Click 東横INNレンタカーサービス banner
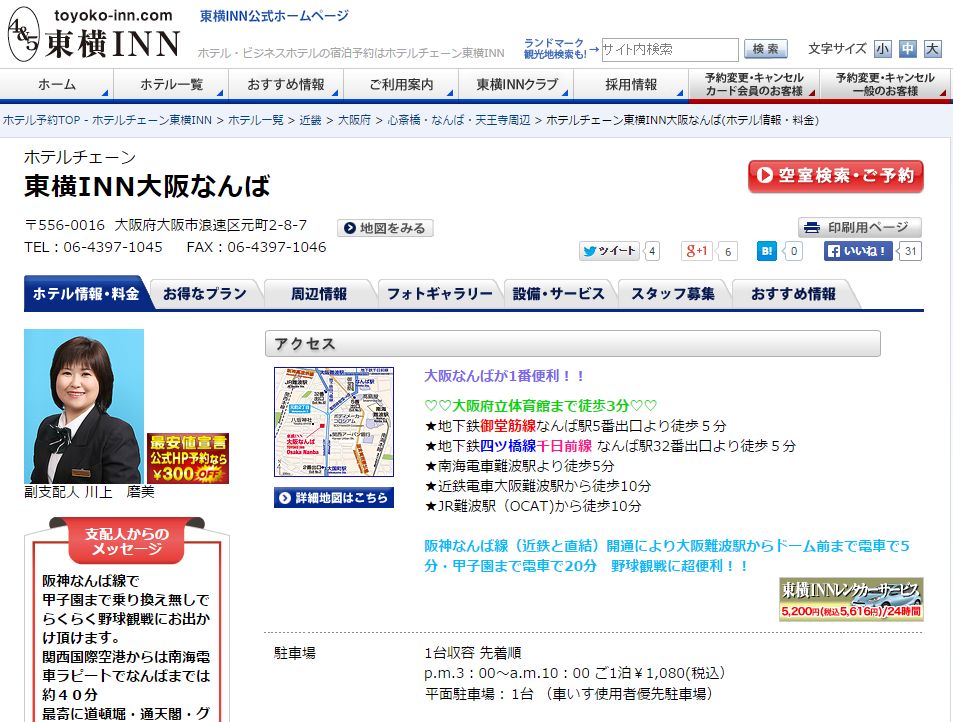Screen dimensions: 953x722 [x=851, y=599]
